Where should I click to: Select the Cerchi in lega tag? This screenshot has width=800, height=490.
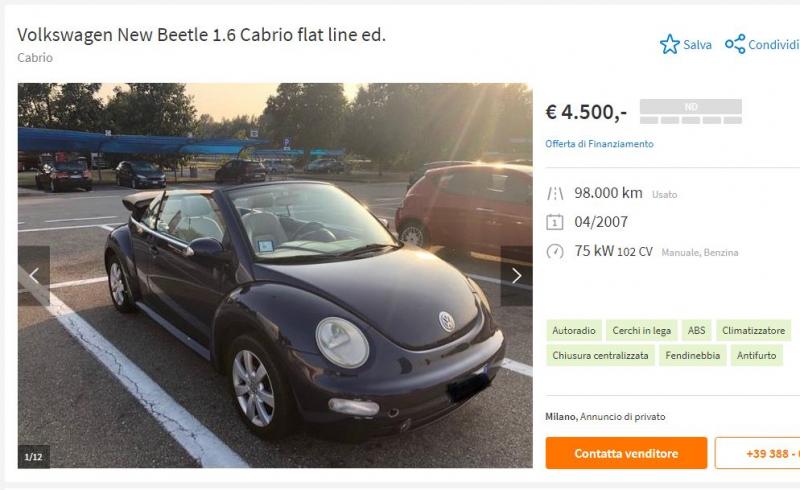pos(641,331)
